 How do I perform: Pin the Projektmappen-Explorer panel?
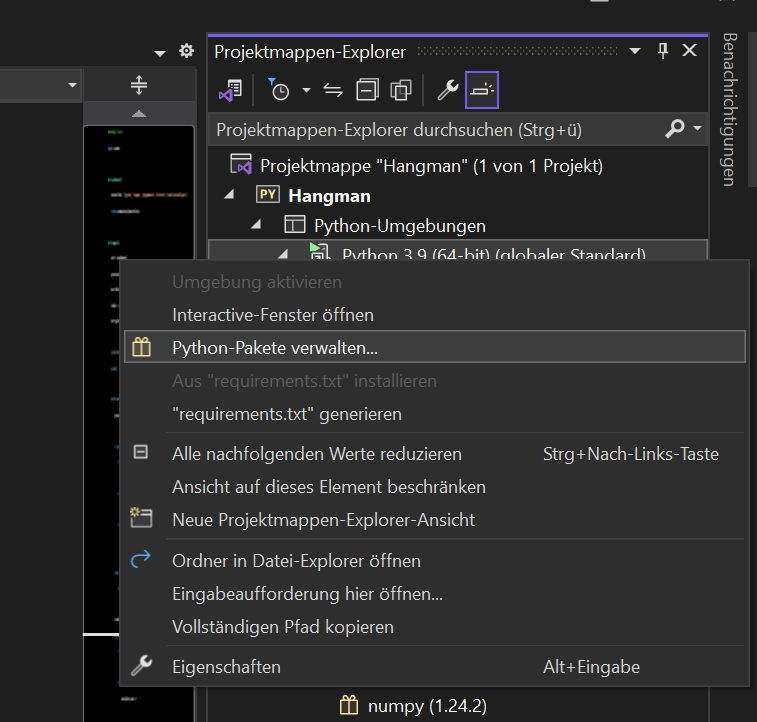pos(663,51)
